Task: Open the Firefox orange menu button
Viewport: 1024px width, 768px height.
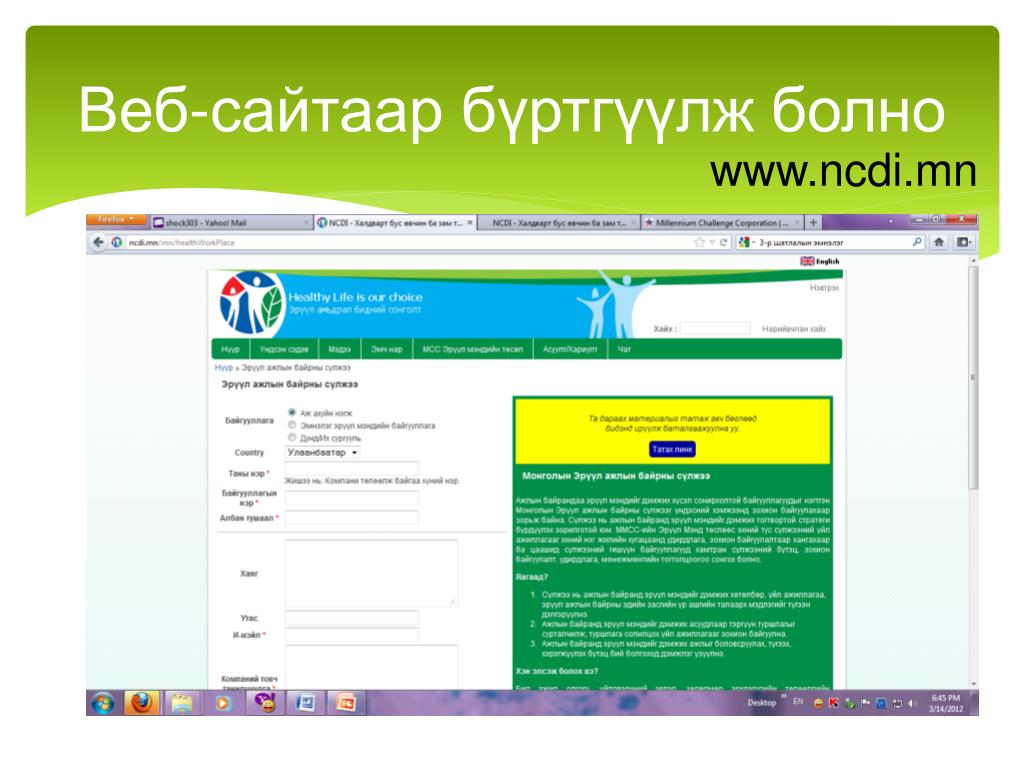Action: [116, 219]
